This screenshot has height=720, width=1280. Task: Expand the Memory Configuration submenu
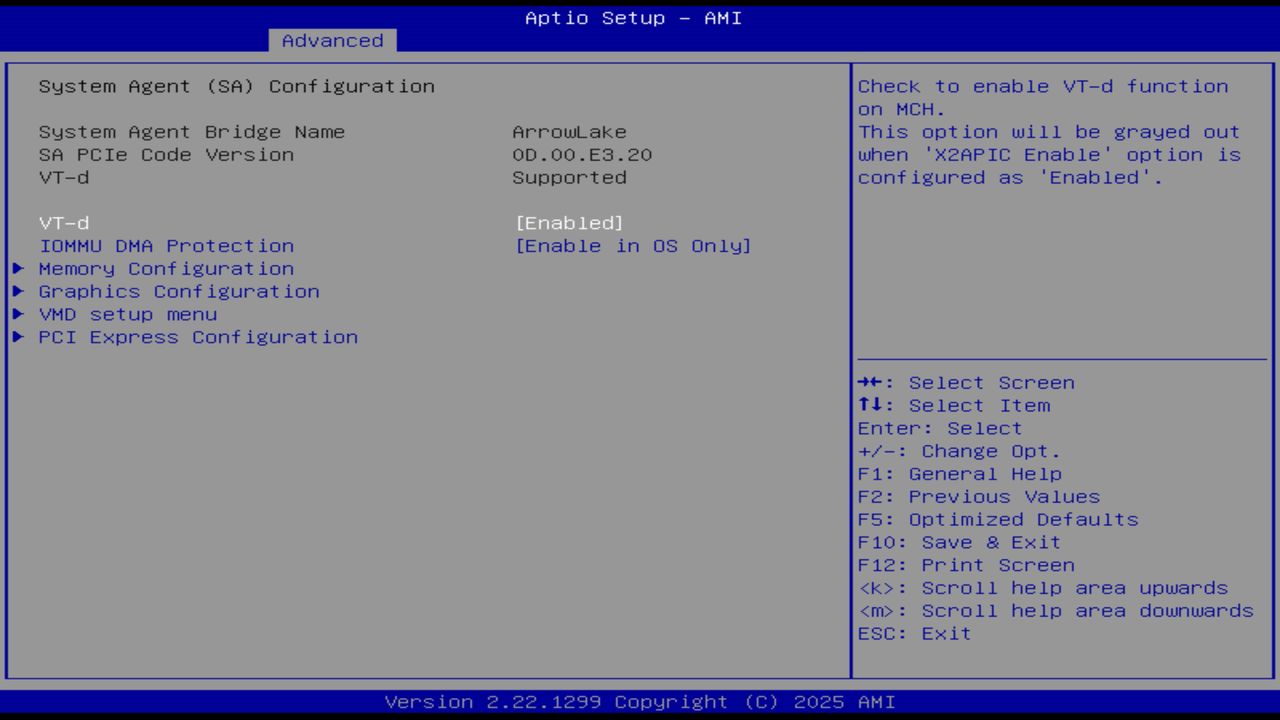165,268
